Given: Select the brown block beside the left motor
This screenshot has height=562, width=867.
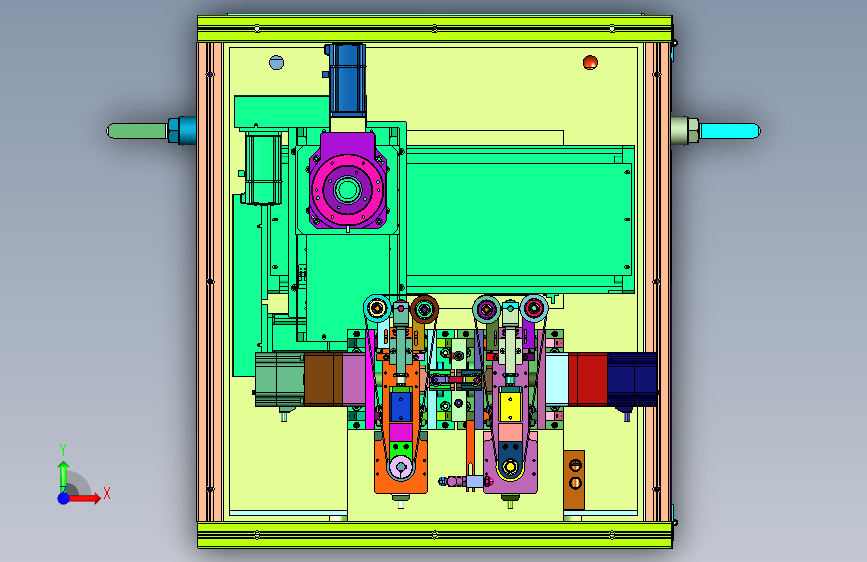Looking at the screenshot, I should (x=323, y=379).
